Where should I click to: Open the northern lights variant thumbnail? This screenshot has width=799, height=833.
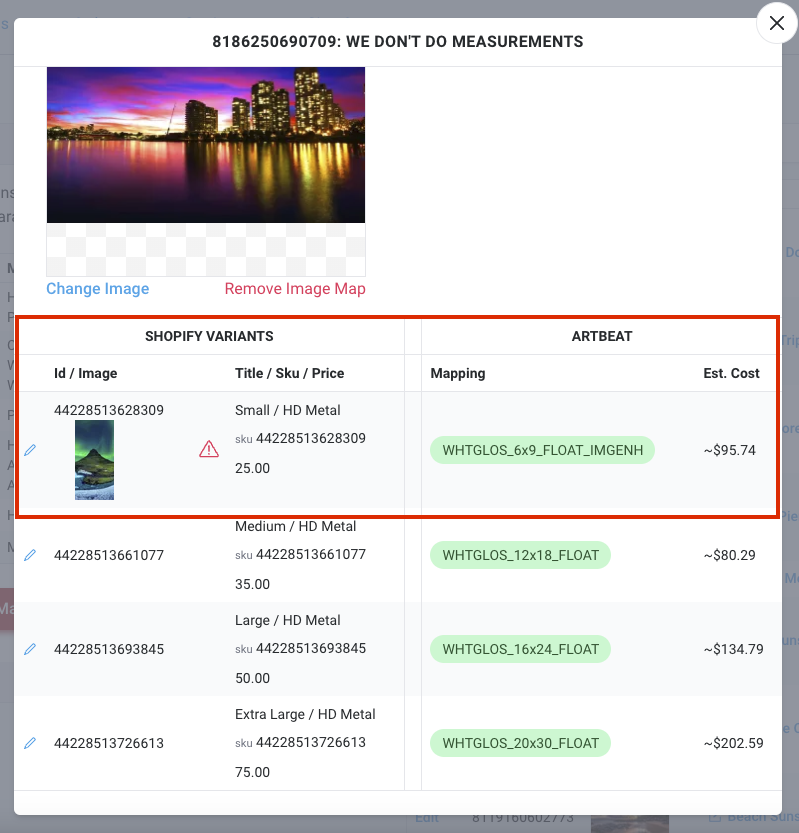(x=95, y=460)
